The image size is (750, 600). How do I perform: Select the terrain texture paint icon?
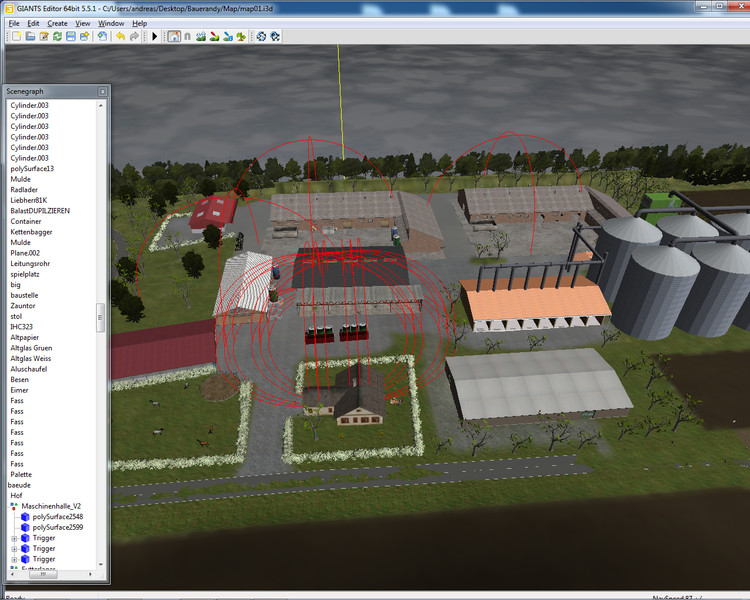point(215,36)
